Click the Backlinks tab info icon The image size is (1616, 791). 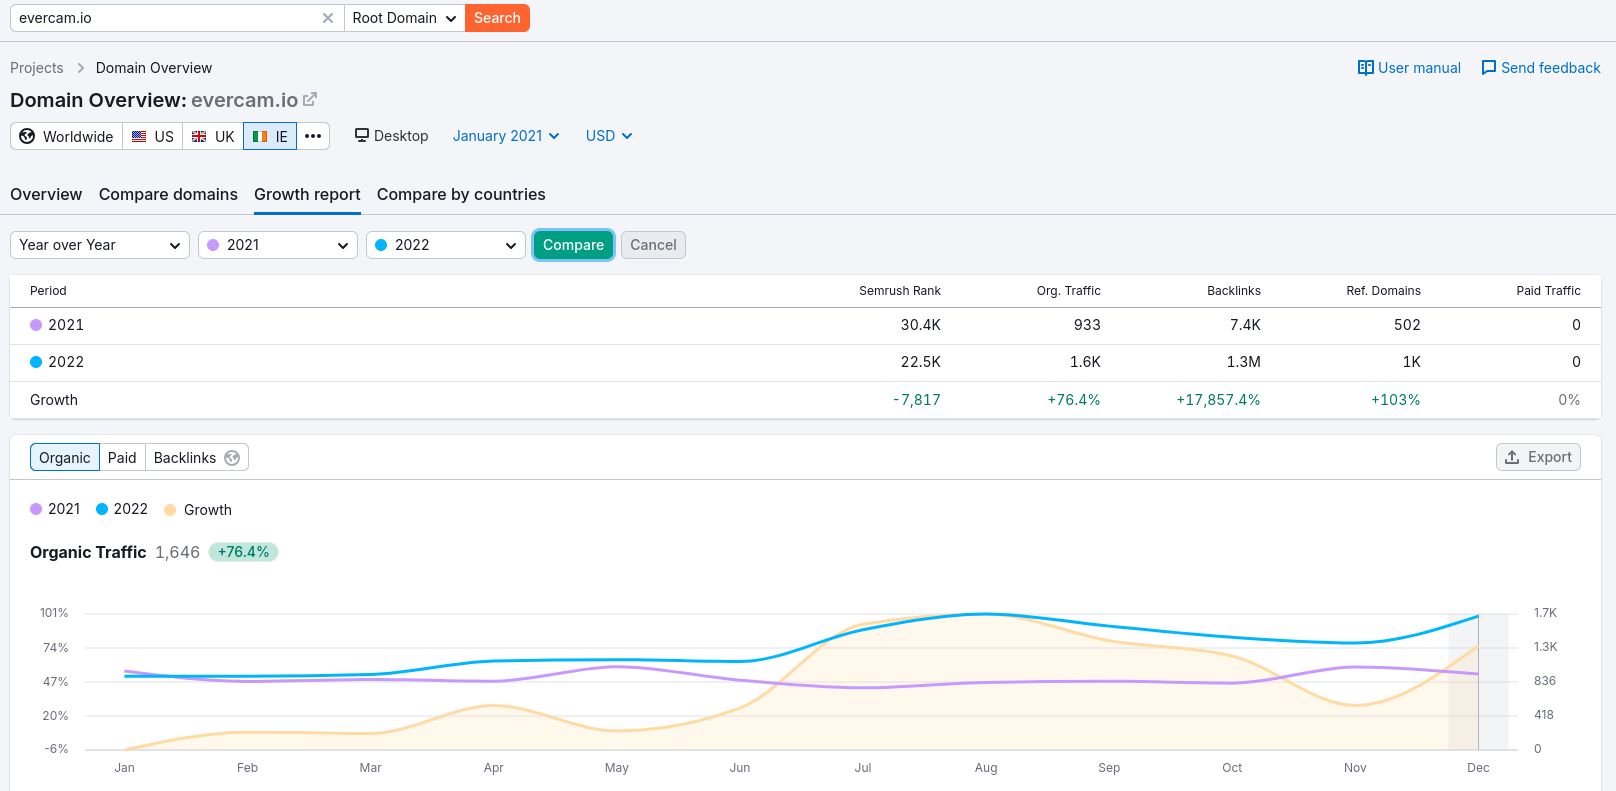232,458
